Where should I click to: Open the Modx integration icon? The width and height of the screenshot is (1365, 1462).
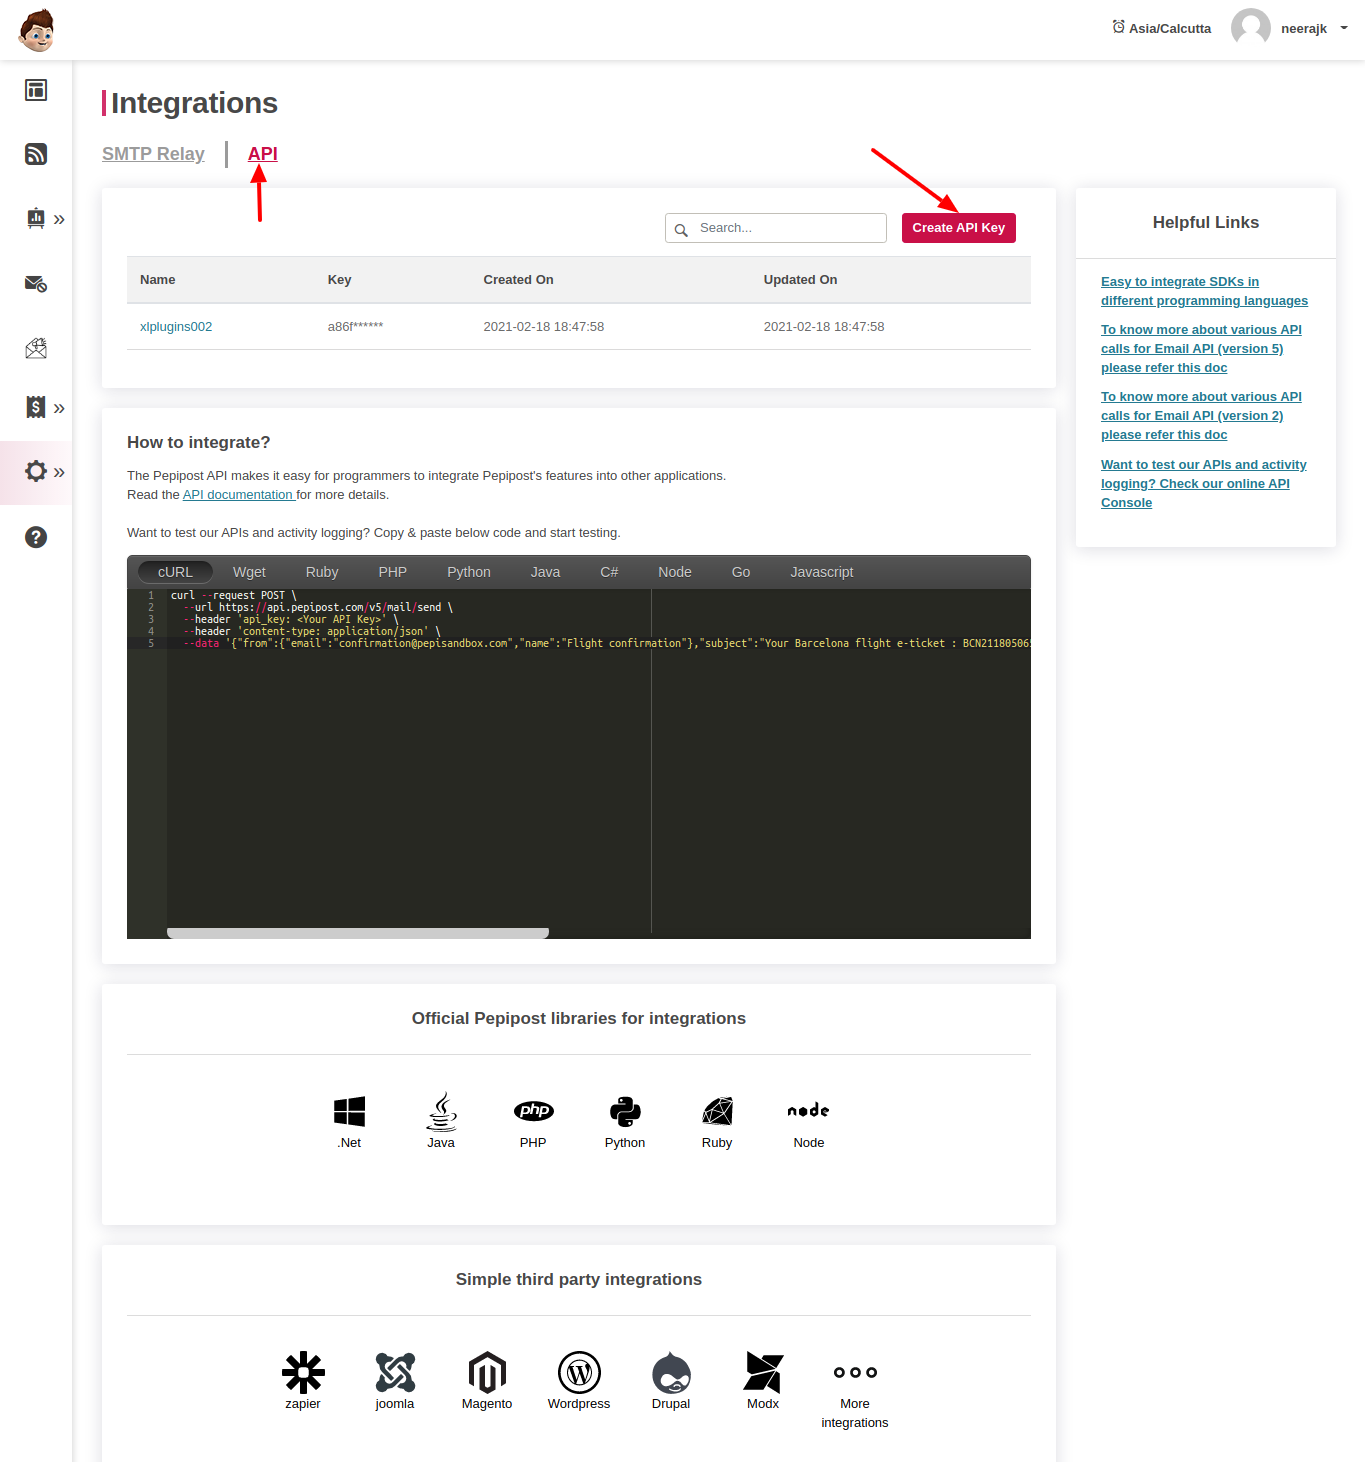(x=763, y=1372)
